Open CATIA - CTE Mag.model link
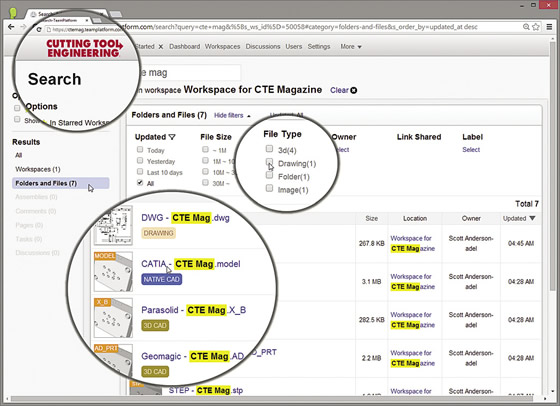Image resolution: width=560 pixels, height=406 pixels. (x=191, y=264)
